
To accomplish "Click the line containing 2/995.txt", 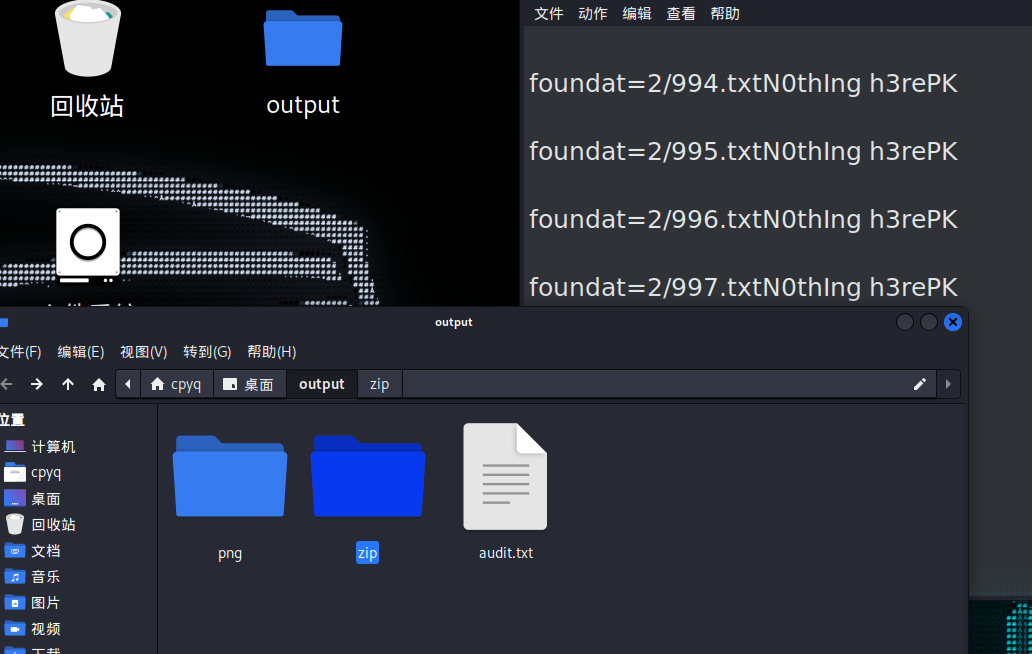I will pyautogui.click(x=743, y=151).
